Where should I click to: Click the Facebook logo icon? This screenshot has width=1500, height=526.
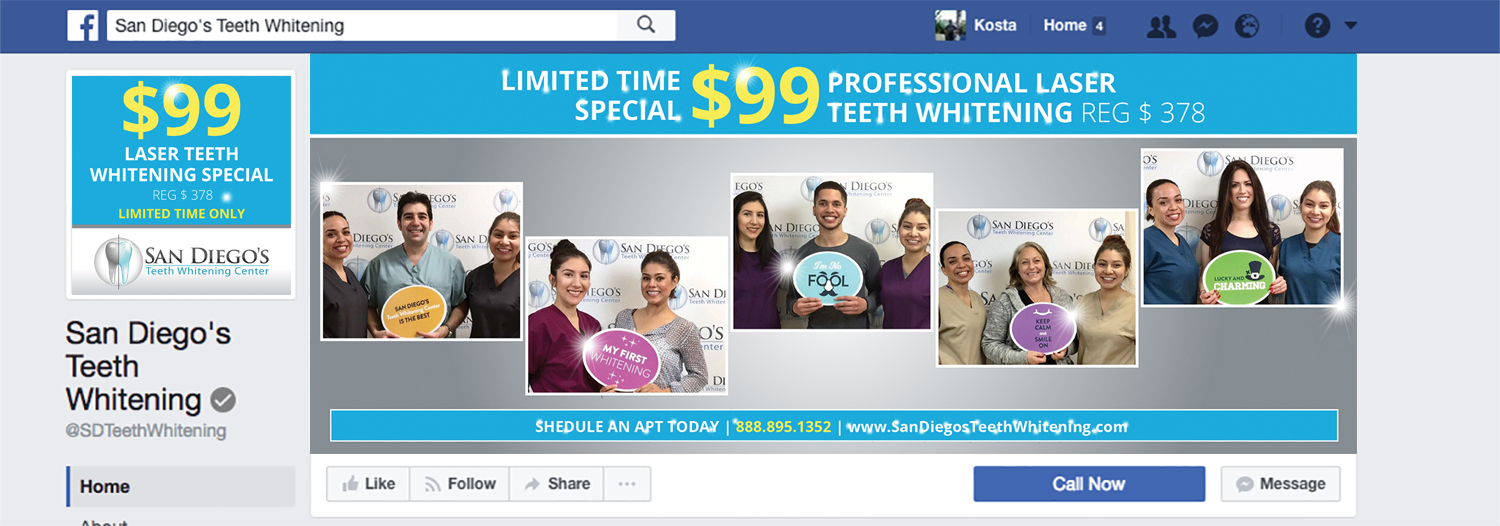pos(83,25)
